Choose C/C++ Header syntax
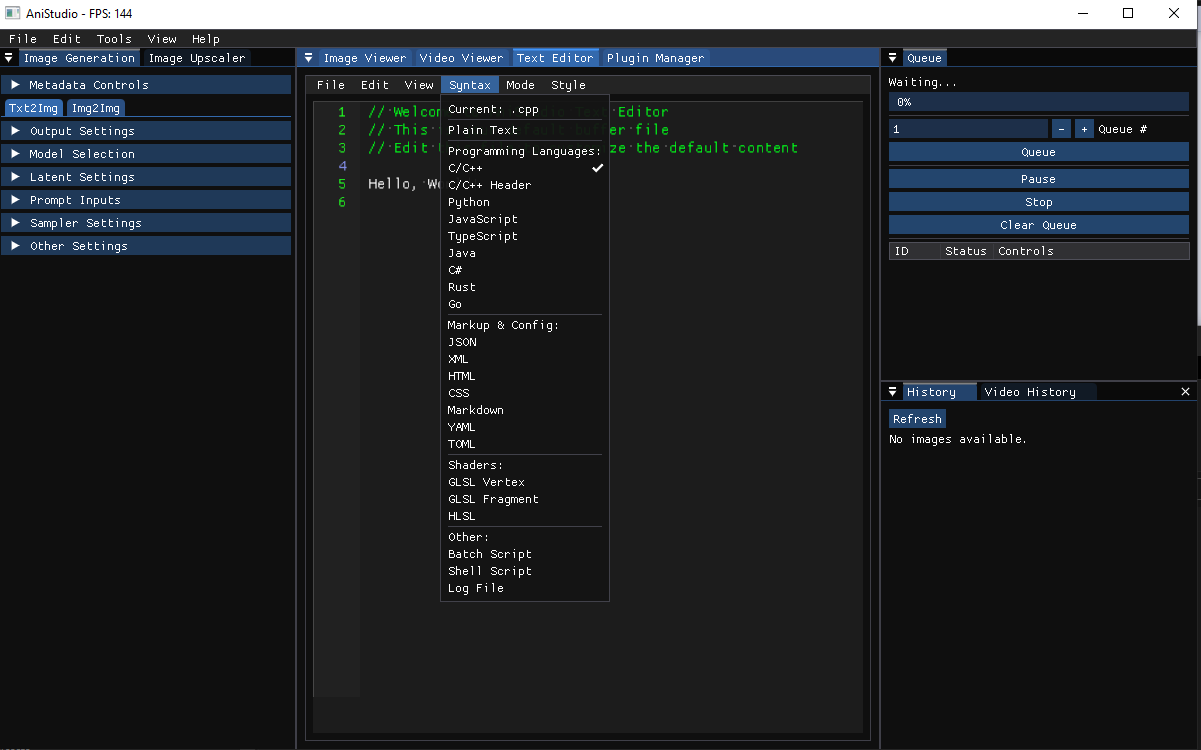Screen dimensions: 1201x750 [525, 185]
